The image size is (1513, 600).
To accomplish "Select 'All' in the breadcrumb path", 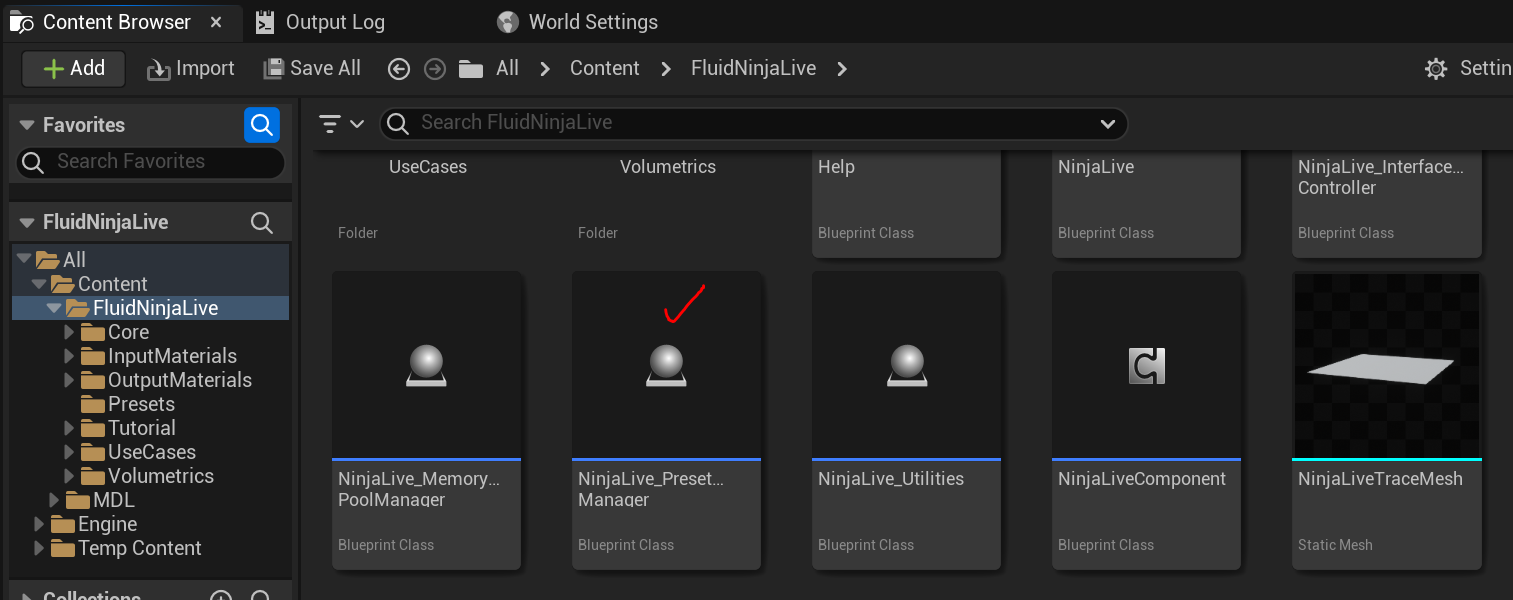I will (x=507, y=68).
